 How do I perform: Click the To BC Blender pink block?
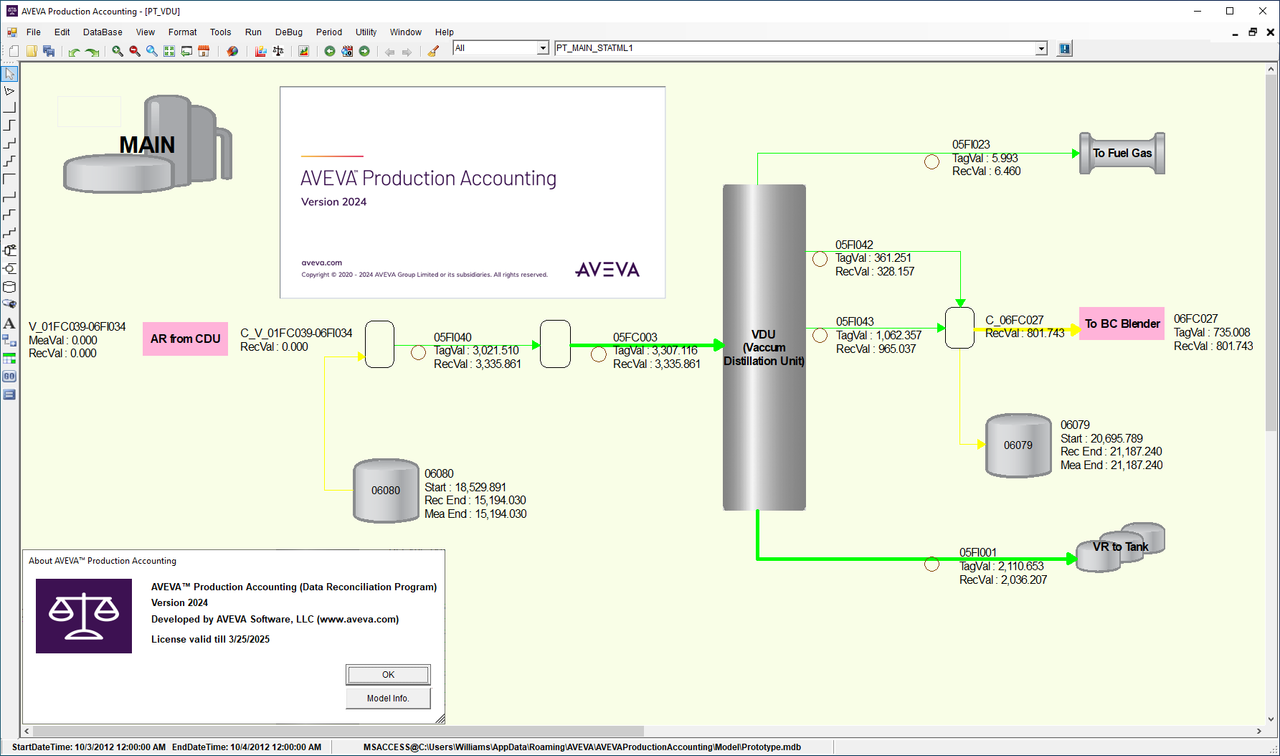tap(1122, 324)
